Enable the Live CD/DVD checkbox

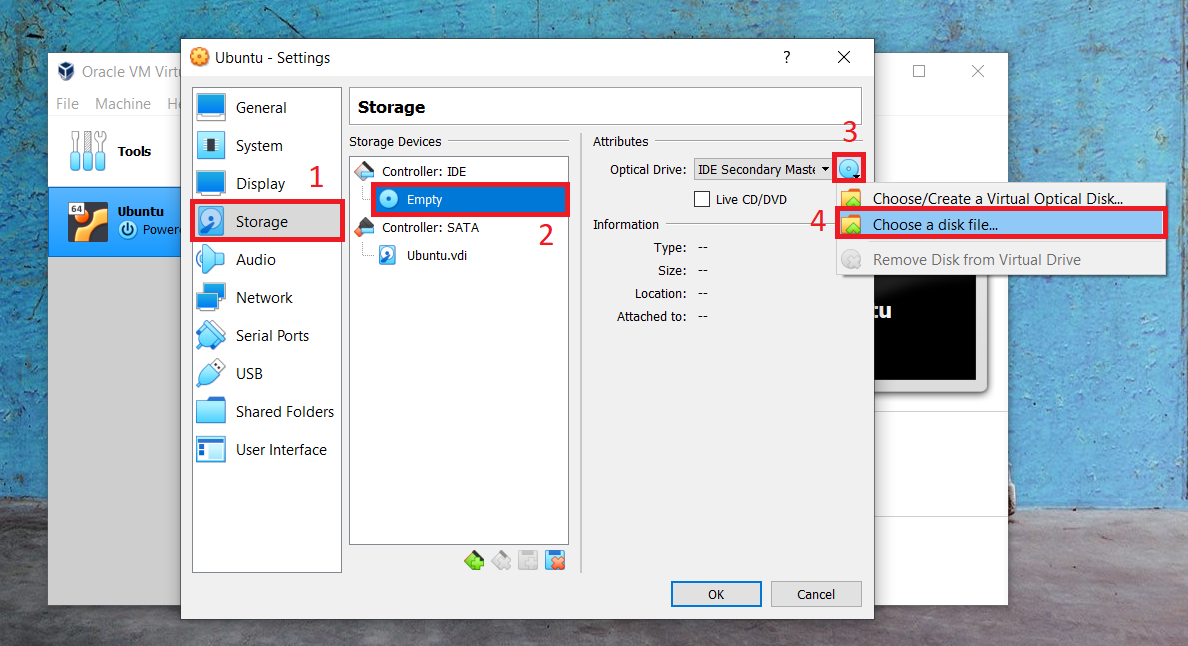click(702, 199)
